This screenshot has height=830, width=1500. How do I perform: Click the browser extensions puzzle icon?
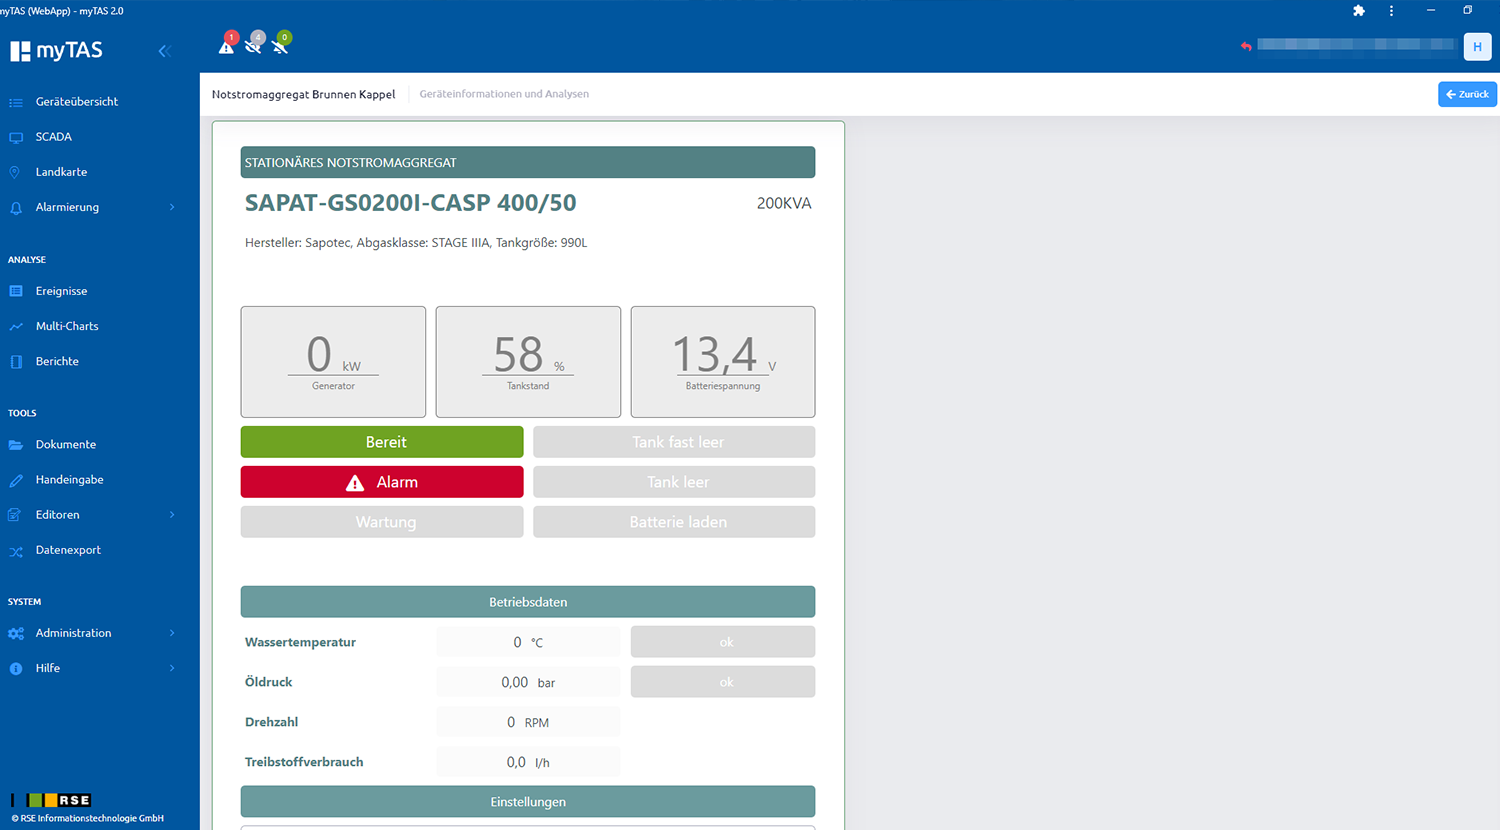(x=1359, y=11)
